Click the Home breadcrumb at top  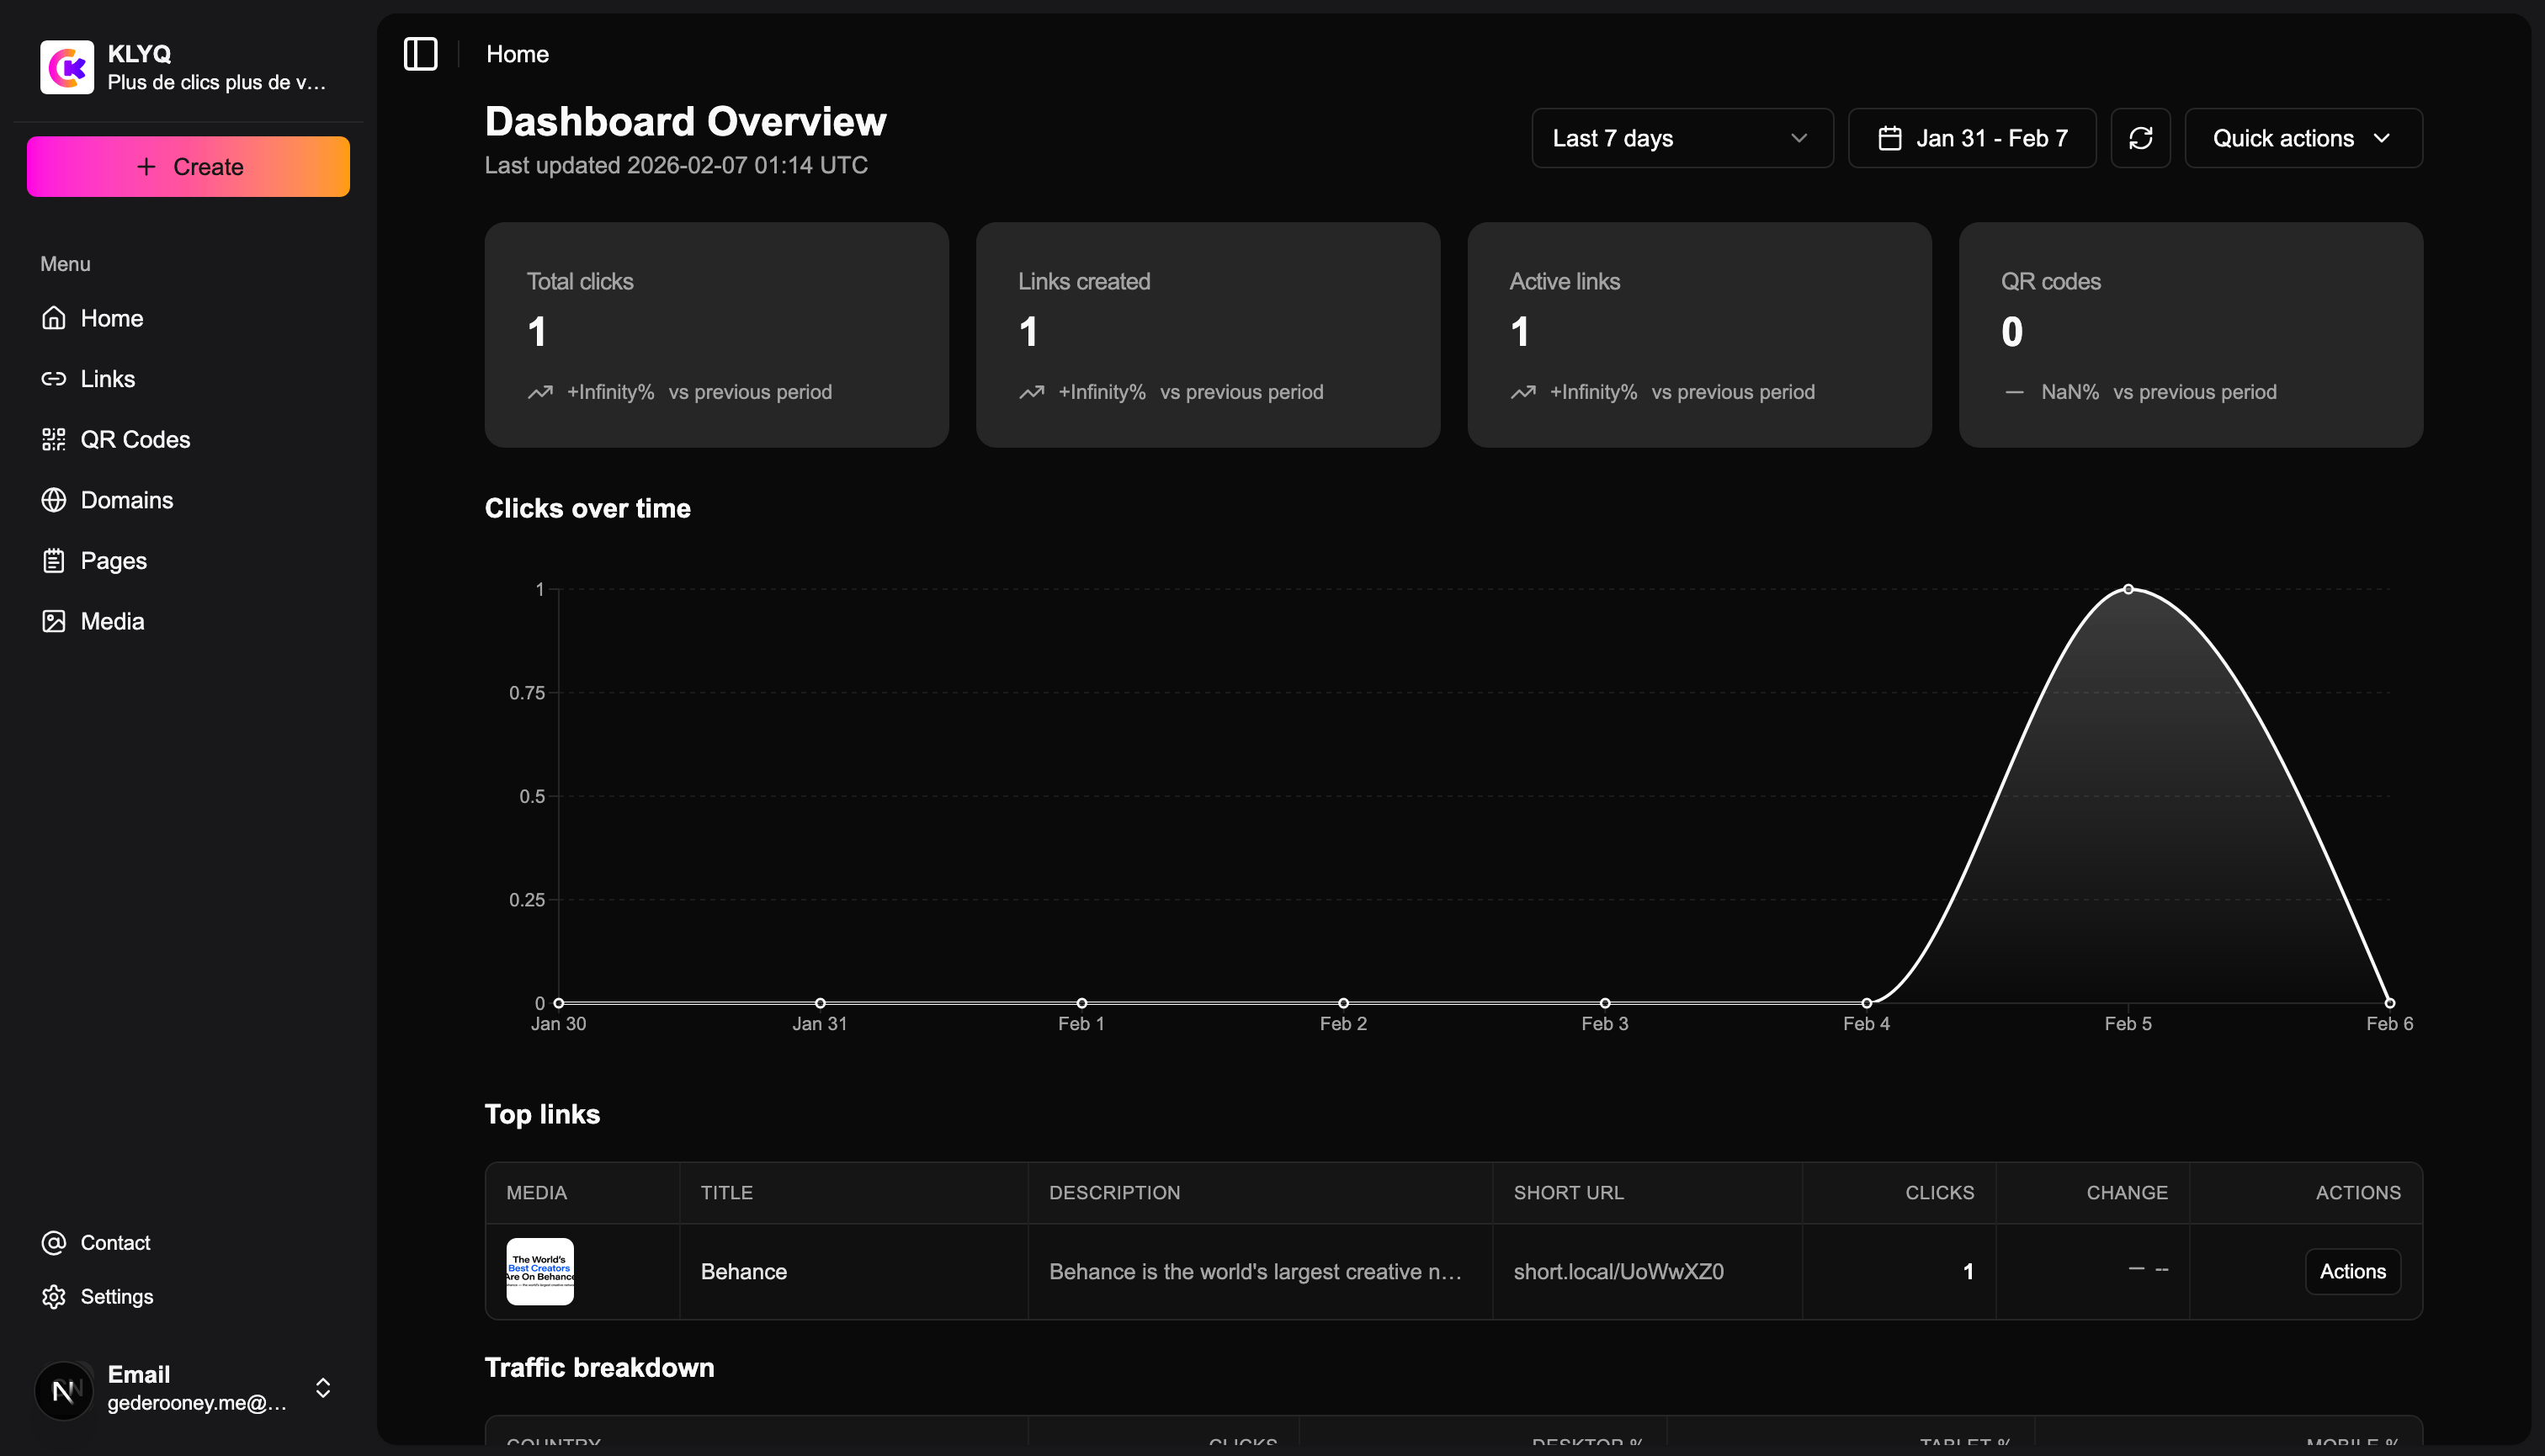(x=517, y=54)
